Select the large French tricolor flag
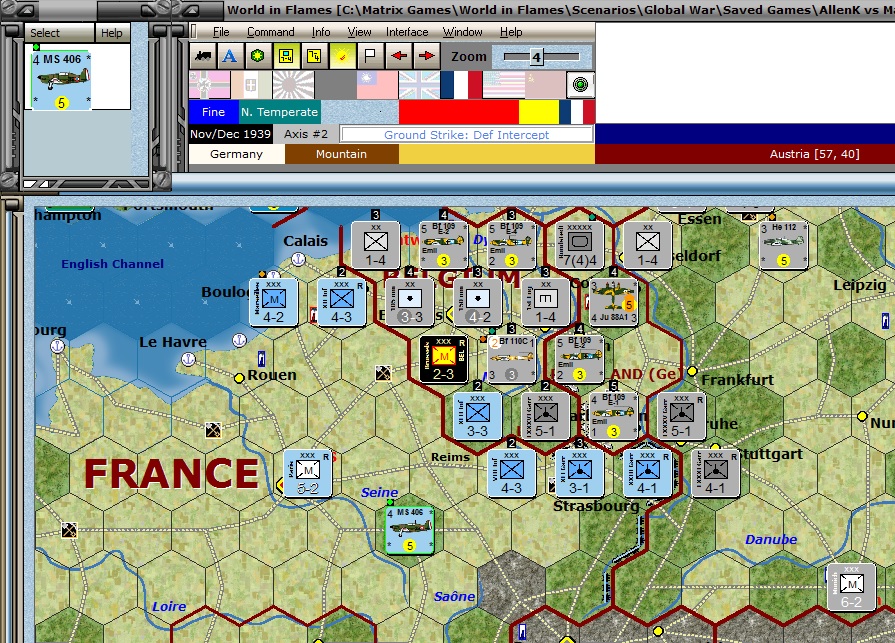 point(461,85)
